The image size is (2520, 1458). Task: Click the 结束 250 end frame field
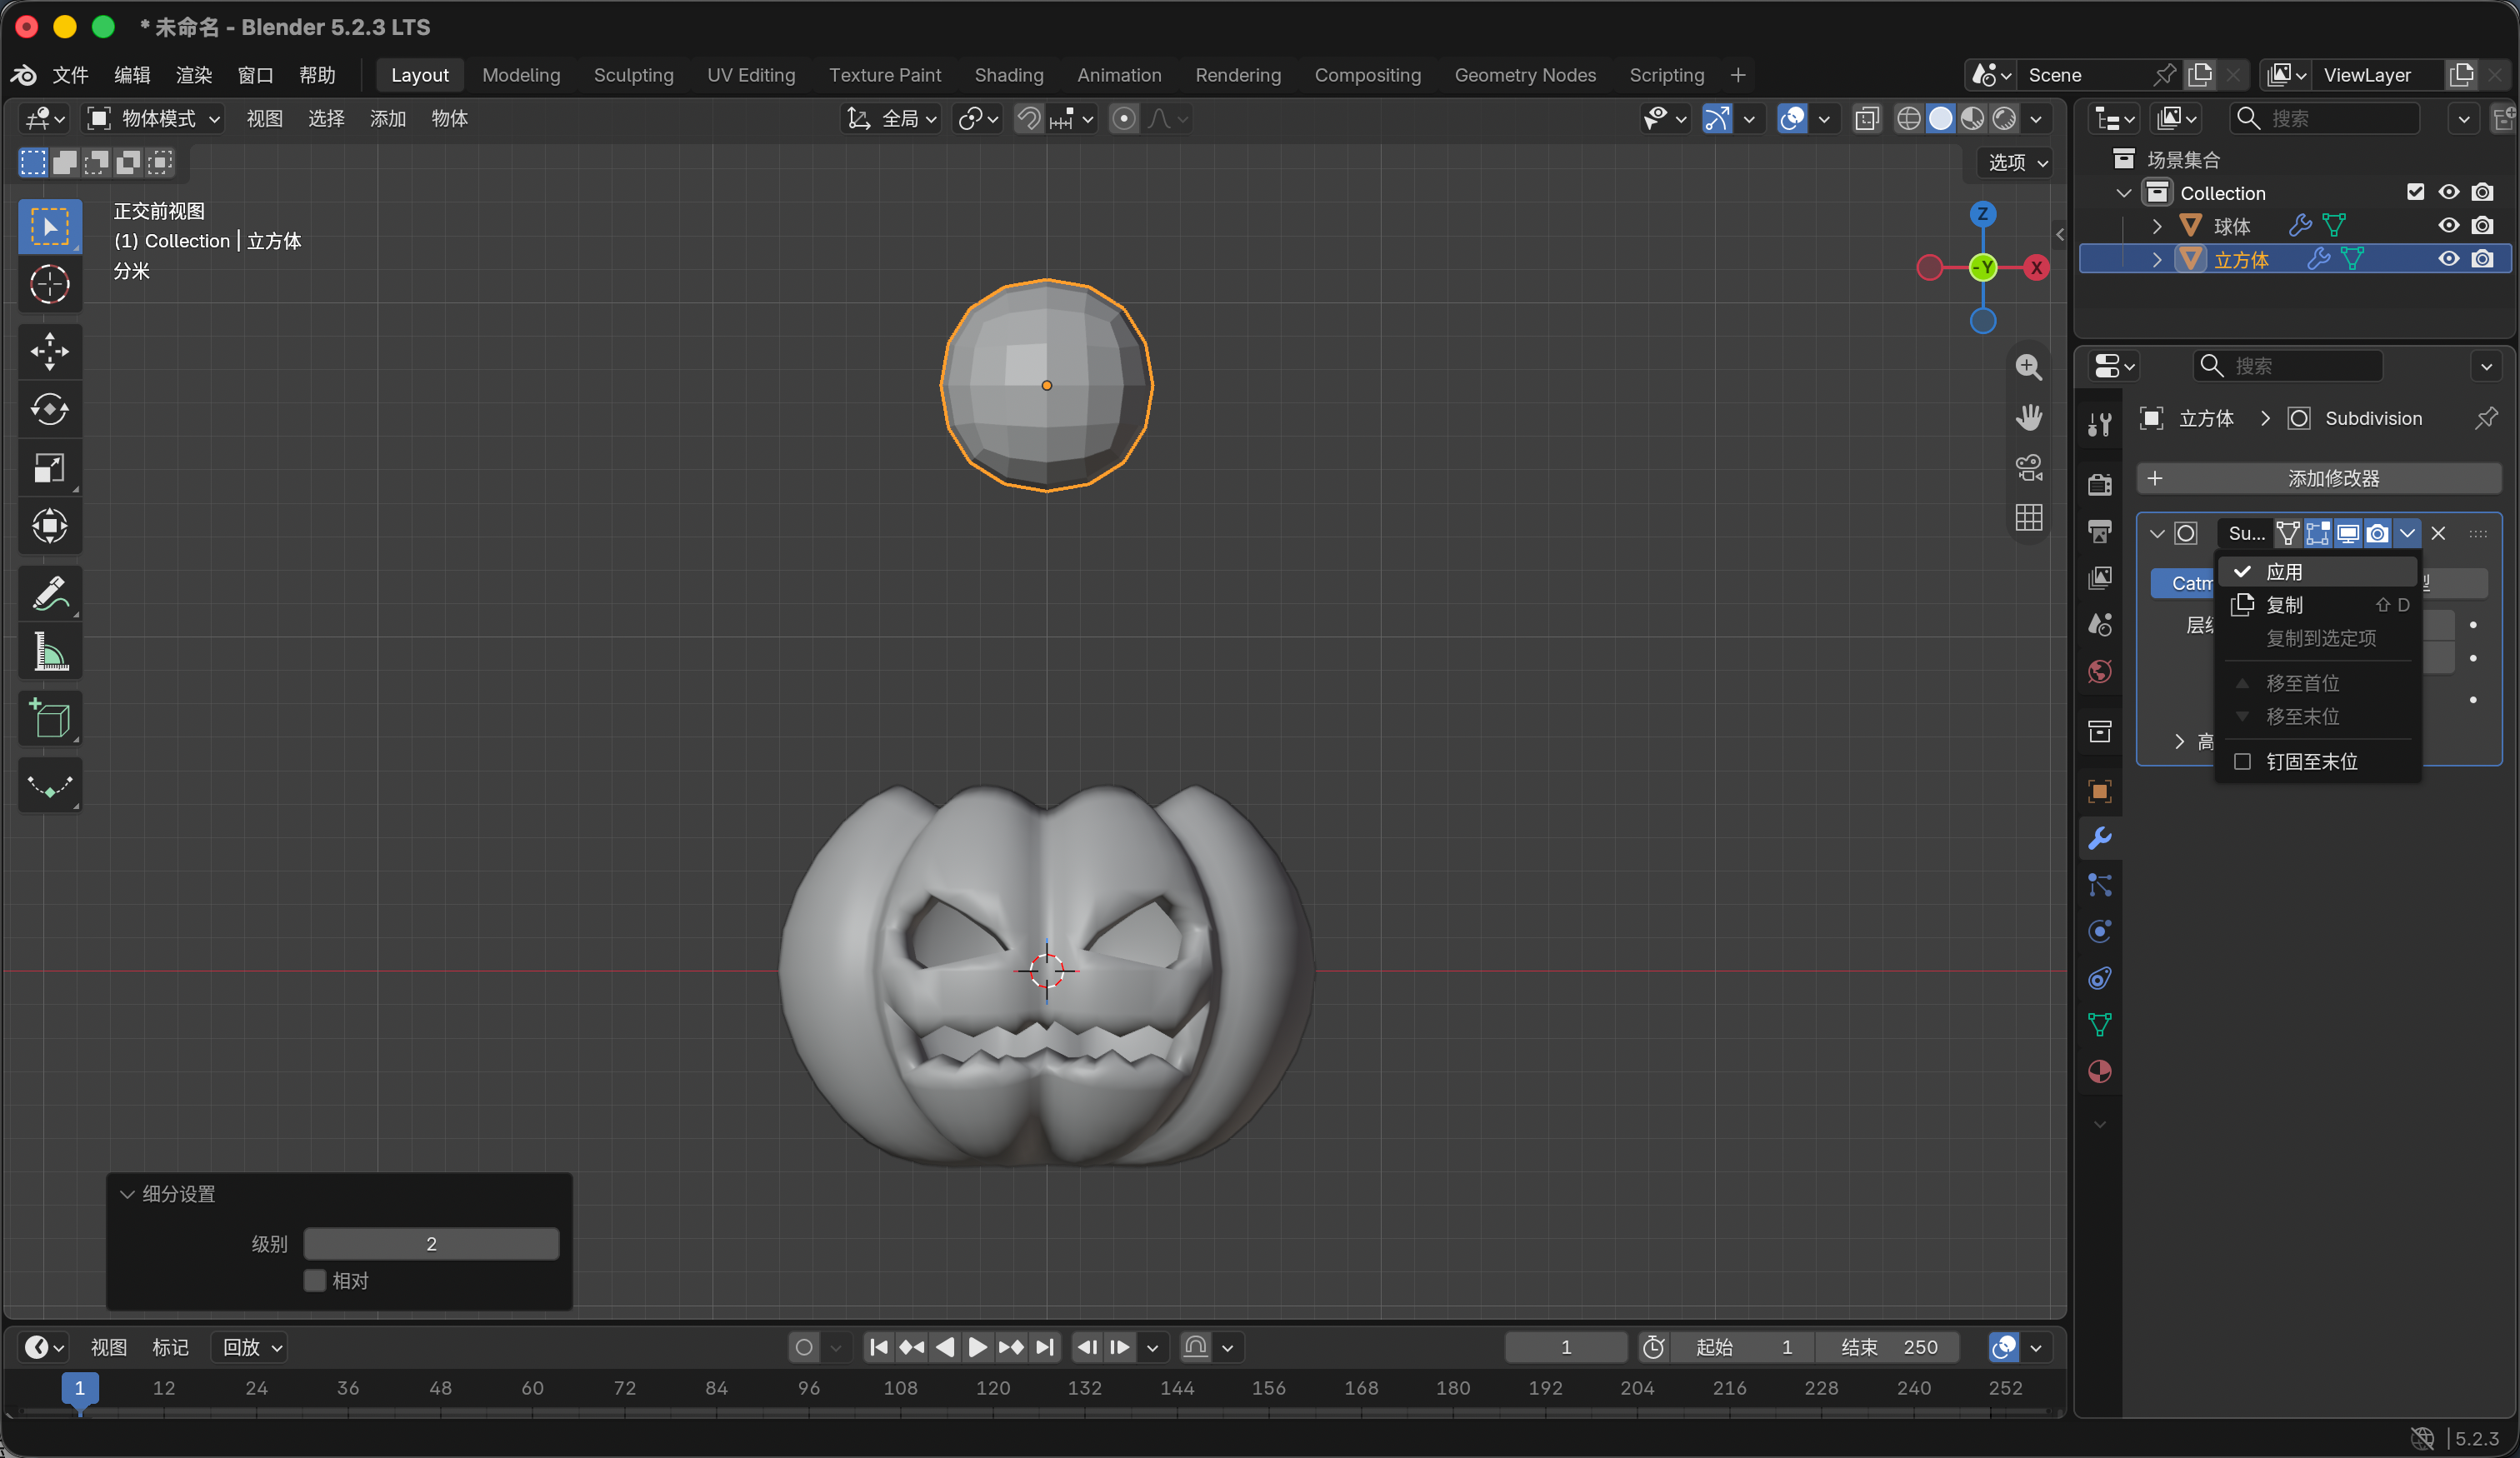pos(1888,1347)
